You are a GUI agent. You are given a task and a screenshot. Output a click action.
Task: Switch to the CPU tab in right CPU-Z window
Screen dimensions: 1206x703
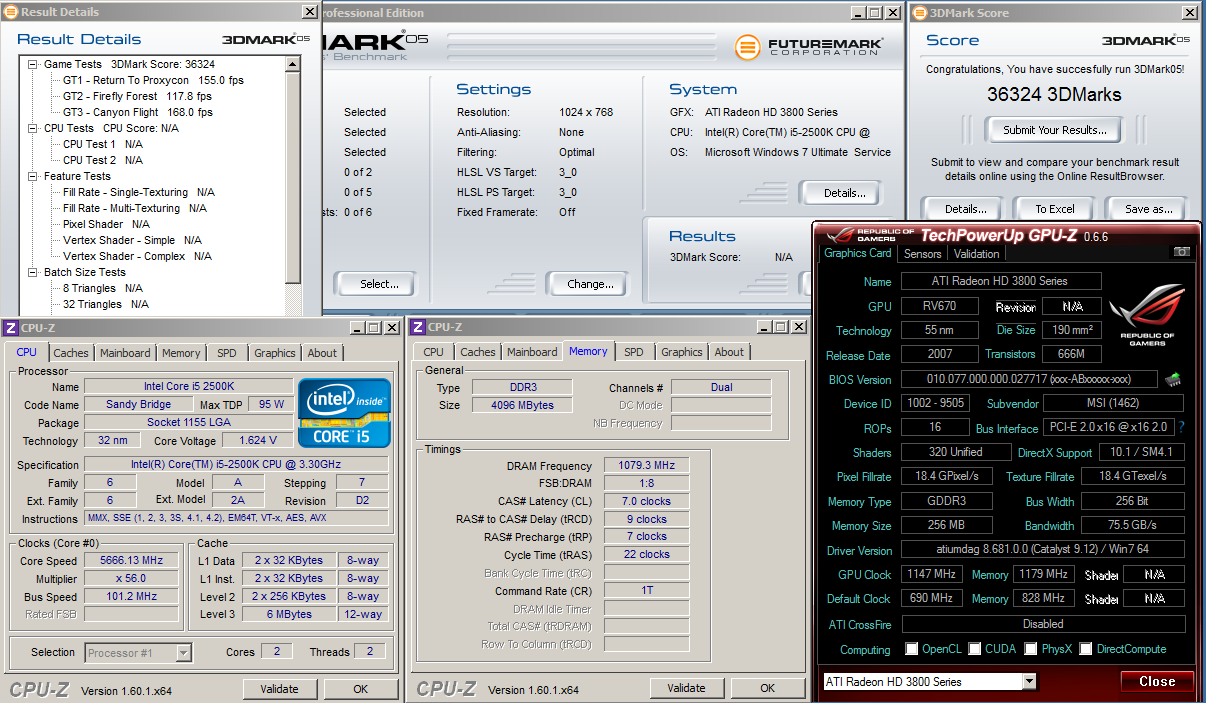point(433,352)
